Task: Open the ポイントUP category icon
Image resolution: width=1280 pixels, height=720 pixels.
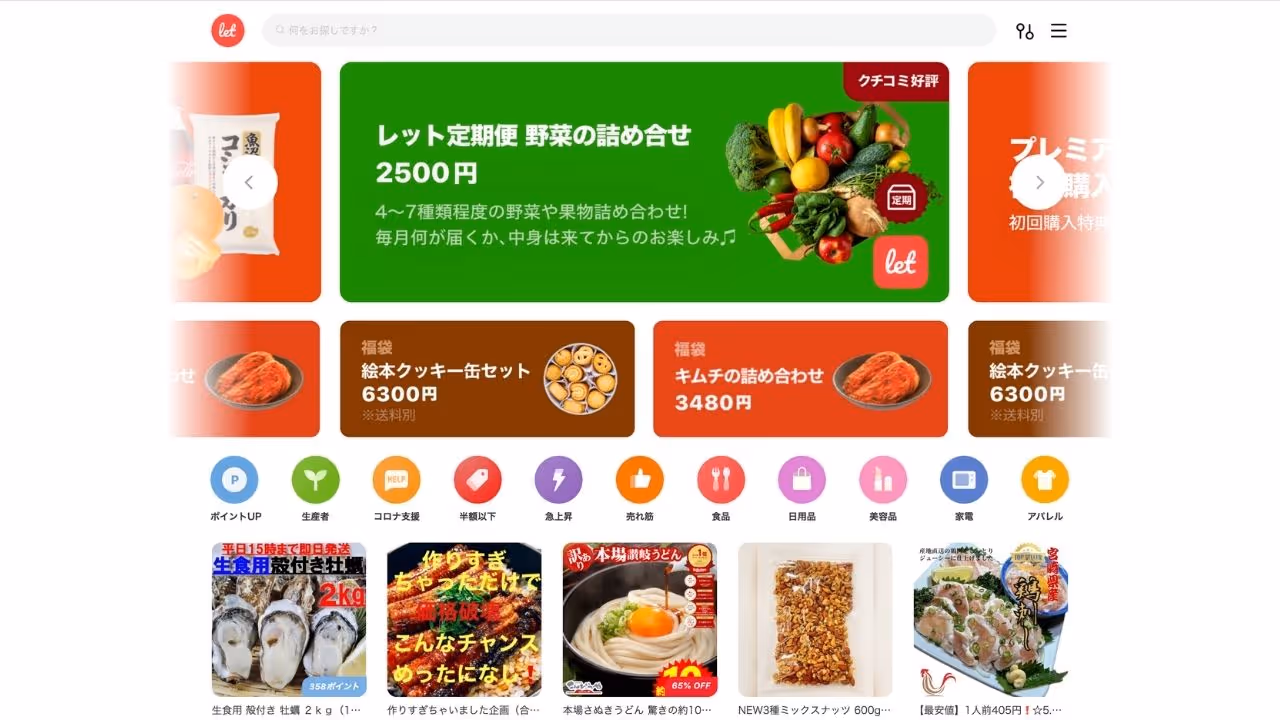Action: (234, 480)
